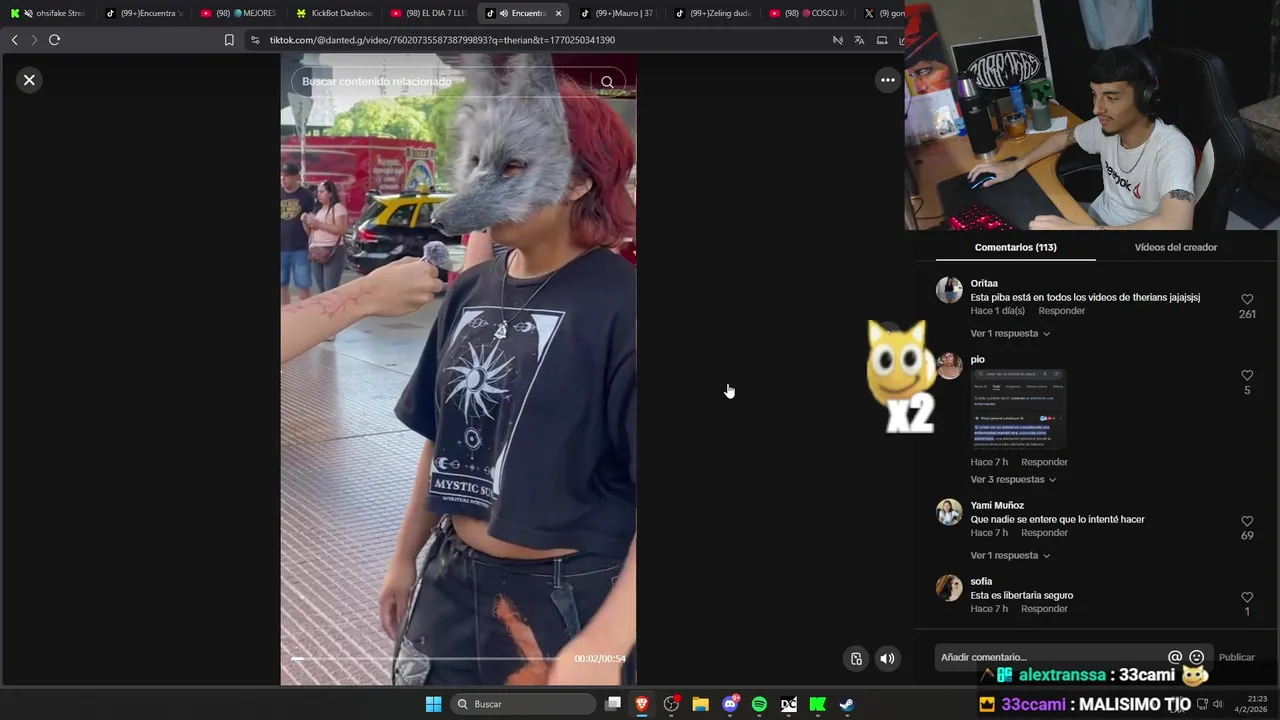The width and height of the screenshot is (1280, 720).
Task: Go back with the browser back arrow
Action: (14, 40)
